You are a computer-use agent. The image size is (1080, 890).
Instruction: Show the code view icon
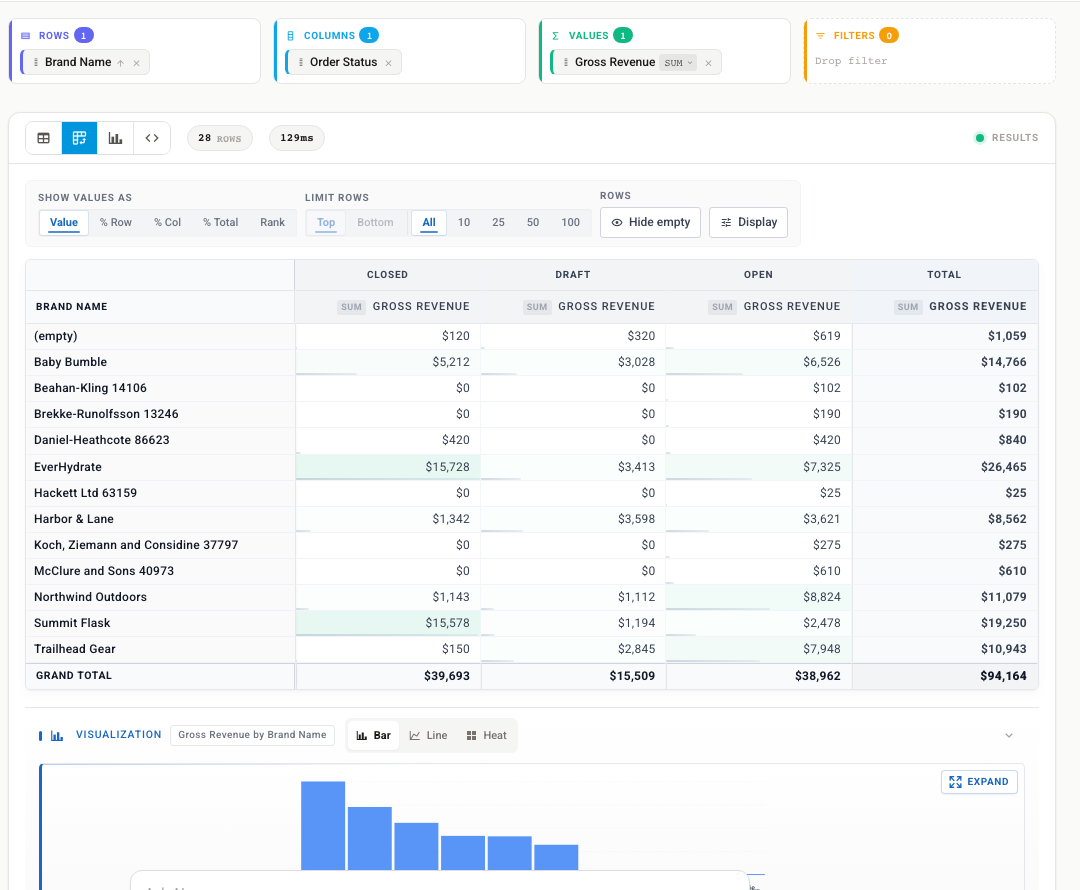click(152, 138)
